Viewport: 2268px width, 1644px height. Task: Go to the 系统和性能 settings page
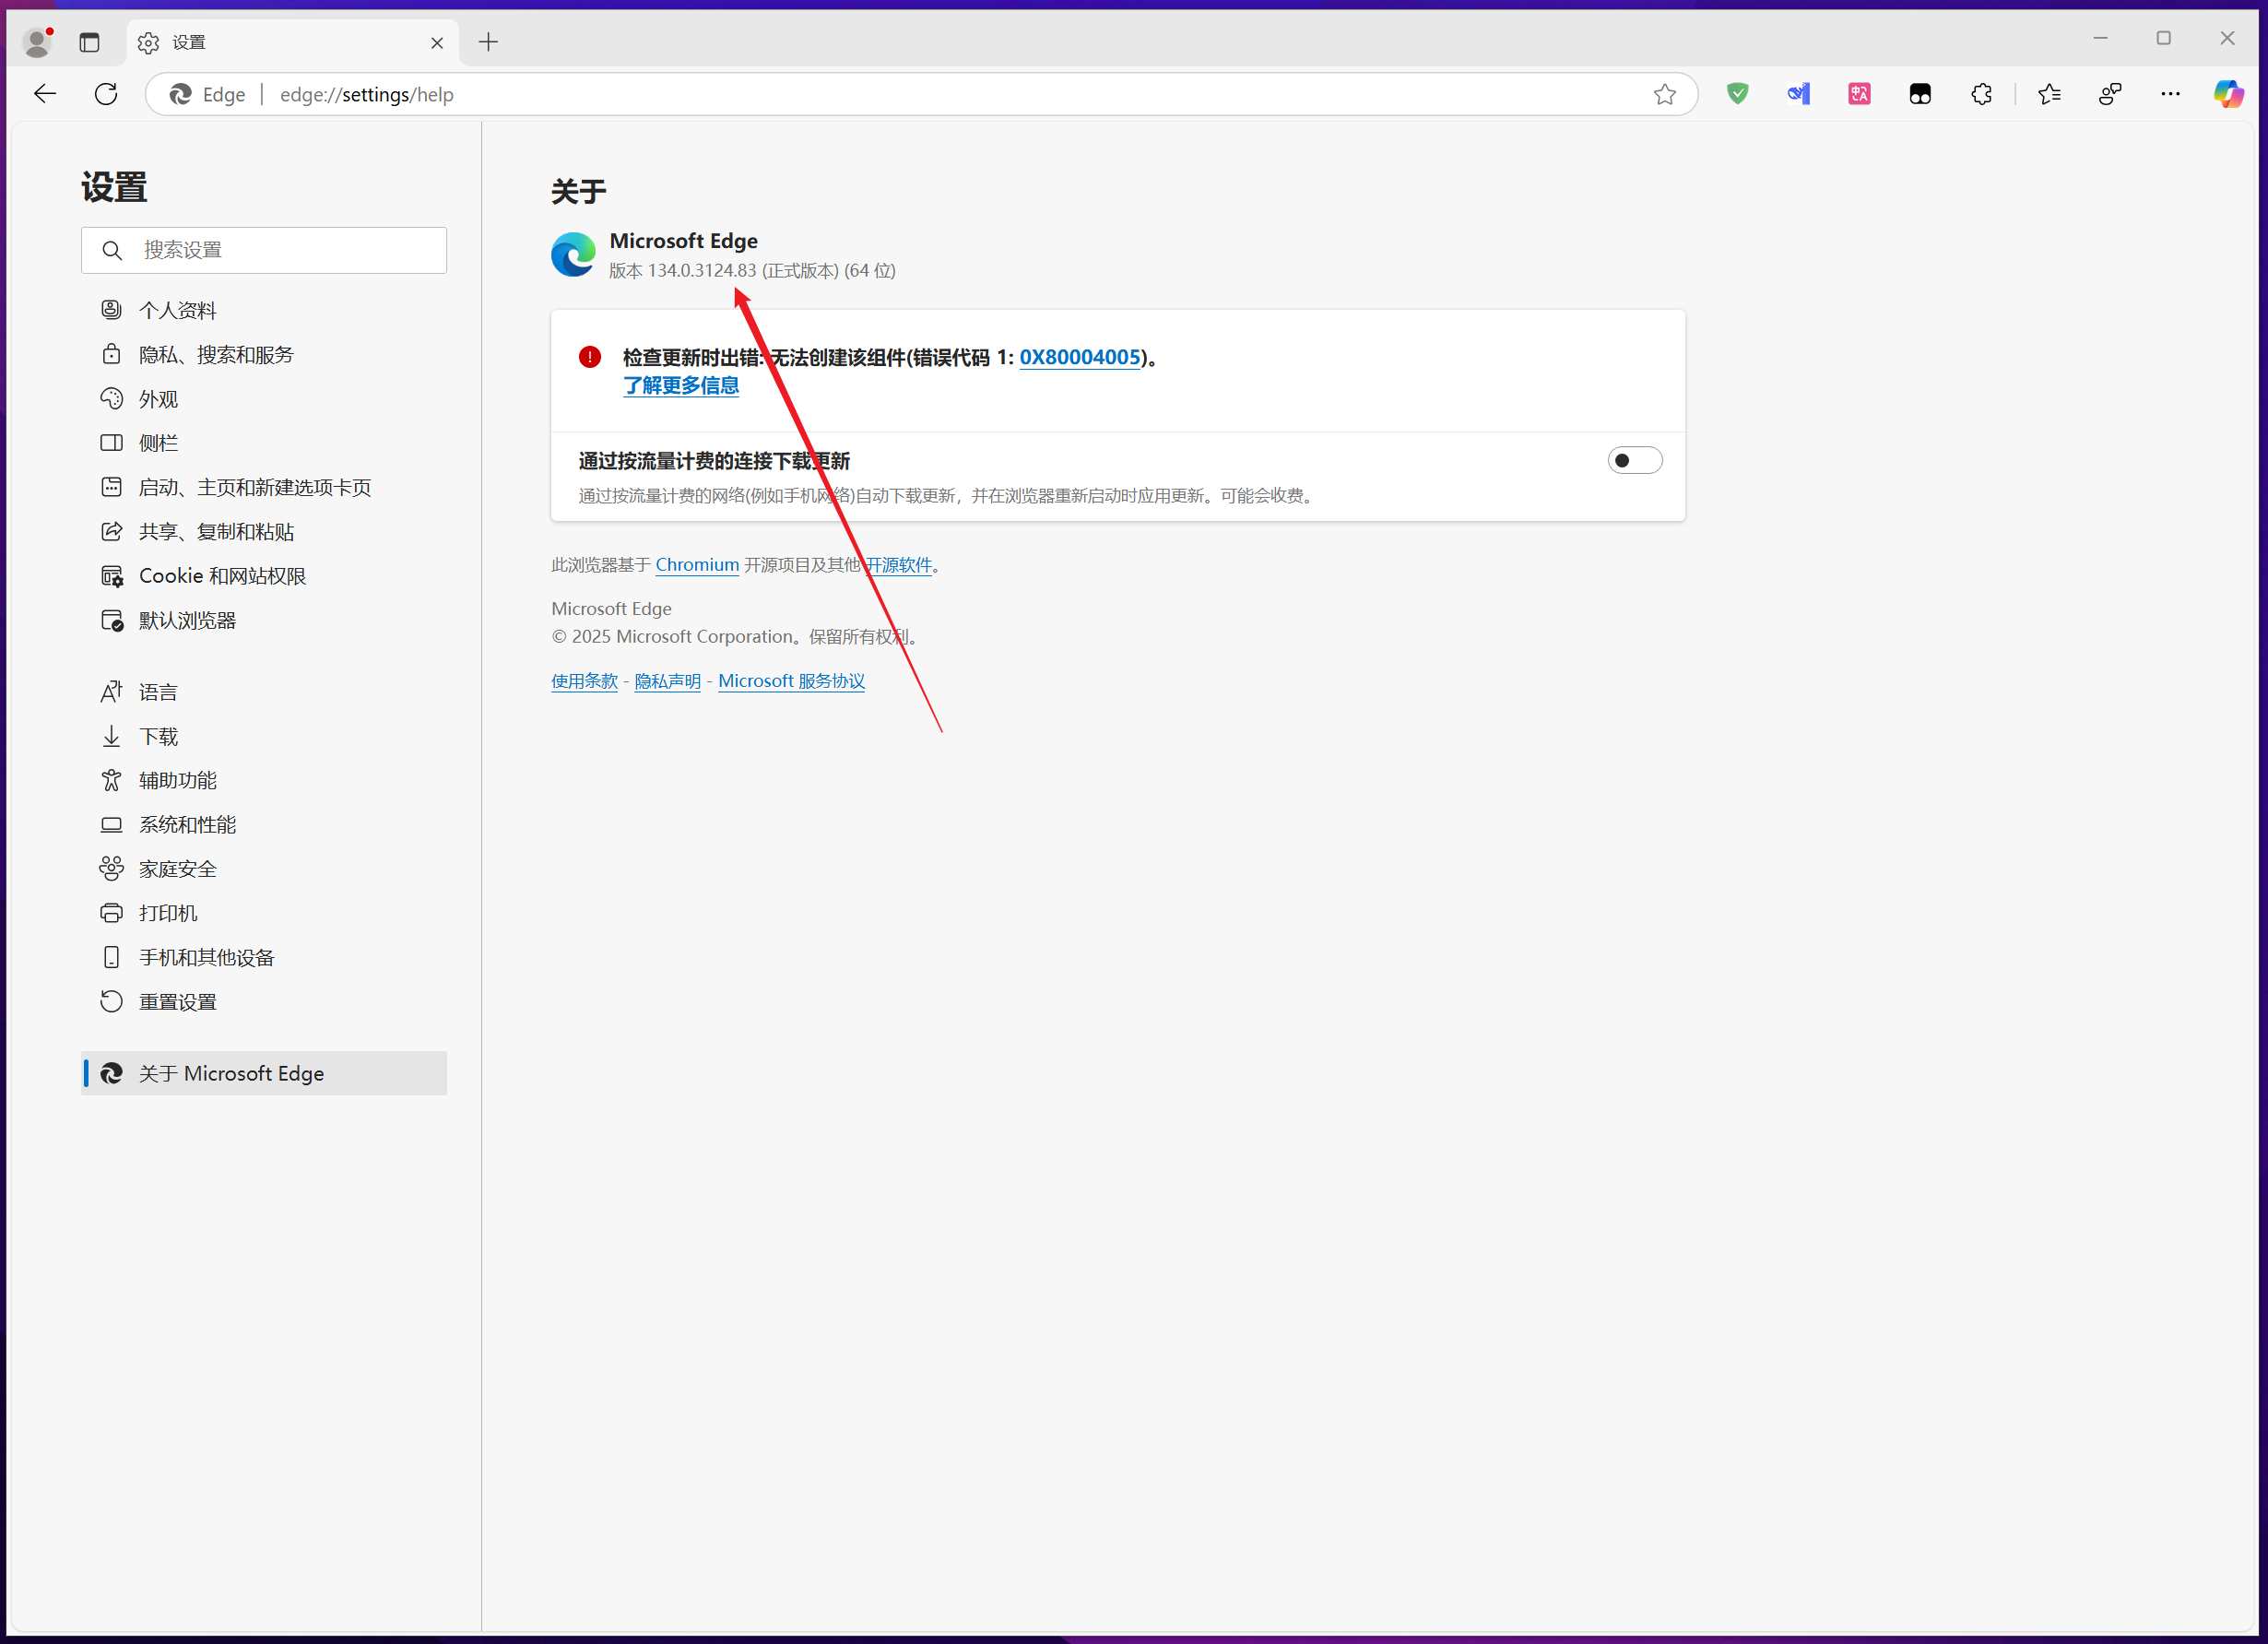pos(187,825)
